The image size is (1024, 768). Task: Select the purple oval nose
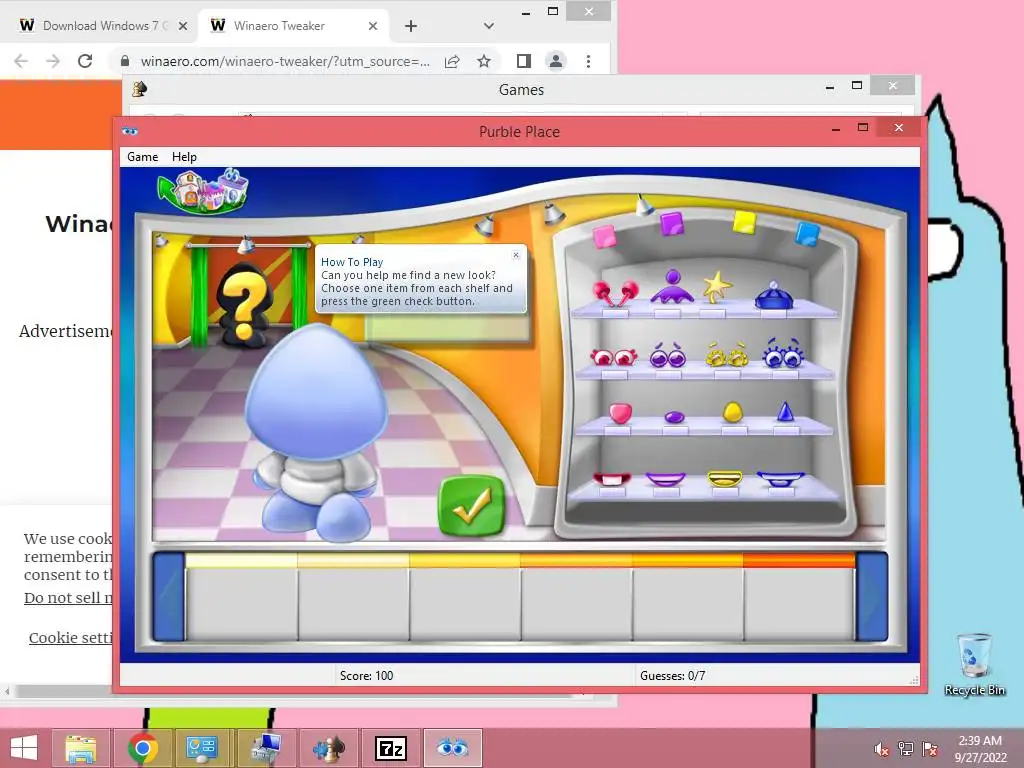click(674, 417)
